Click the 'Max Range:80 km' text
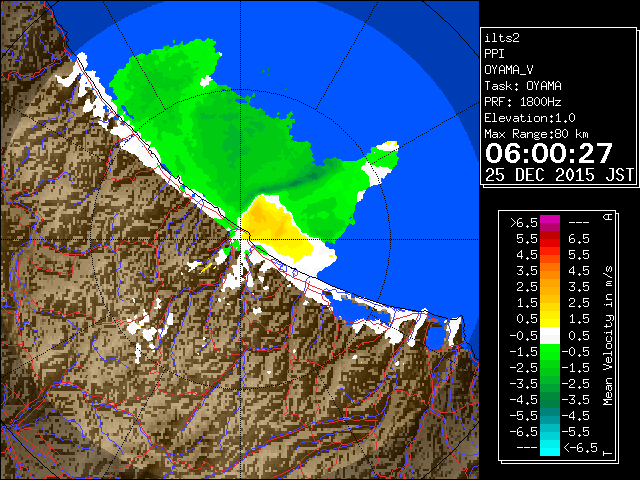The height and width of the screenshot is (480, 640). (536, 134)
